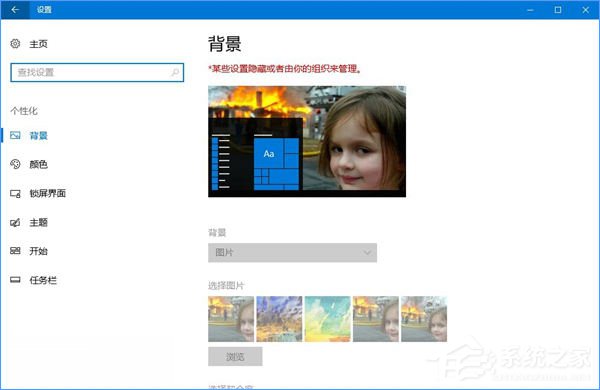Click the 个性化 section heading
600x390 pixels.
[24, 111]
